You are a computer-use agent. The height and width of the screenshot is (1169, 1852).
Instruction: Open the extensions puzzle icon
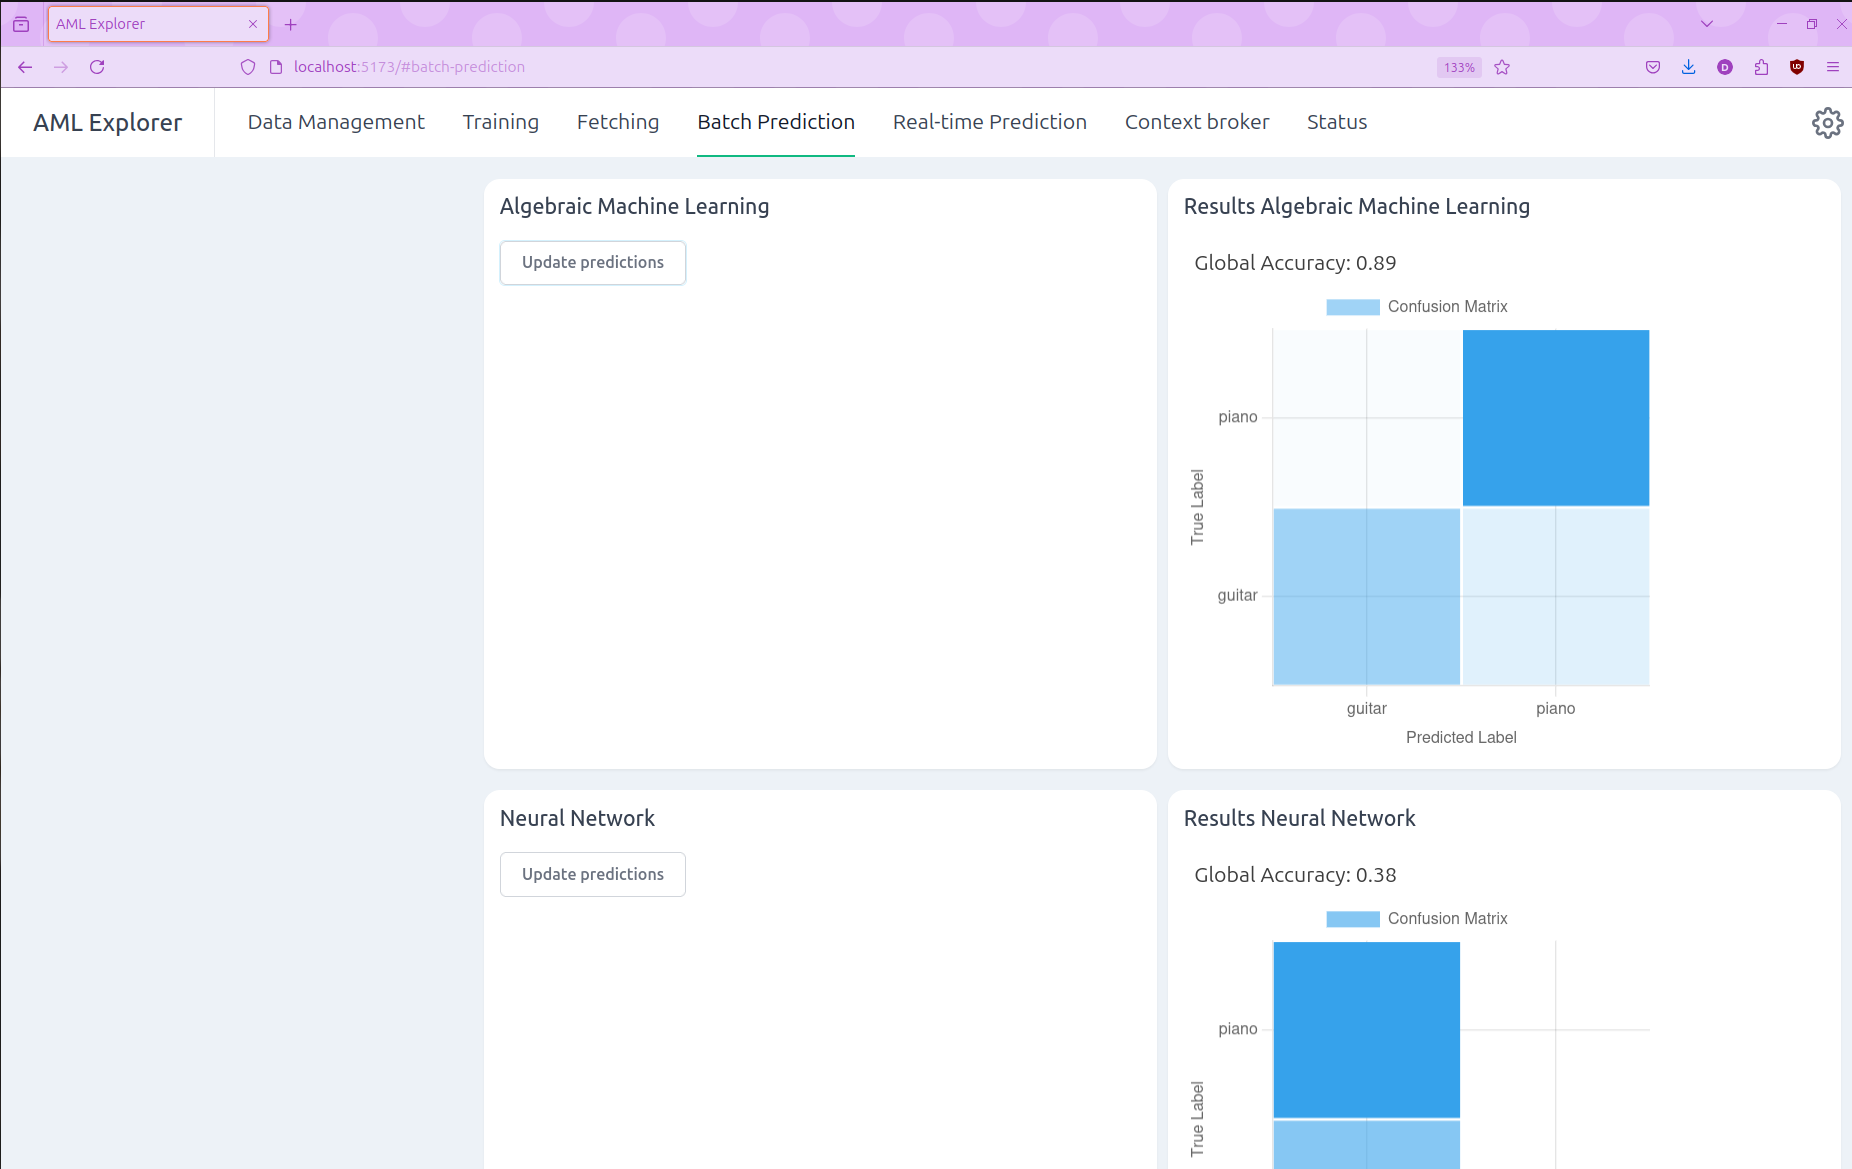[x=1761, y=67]
